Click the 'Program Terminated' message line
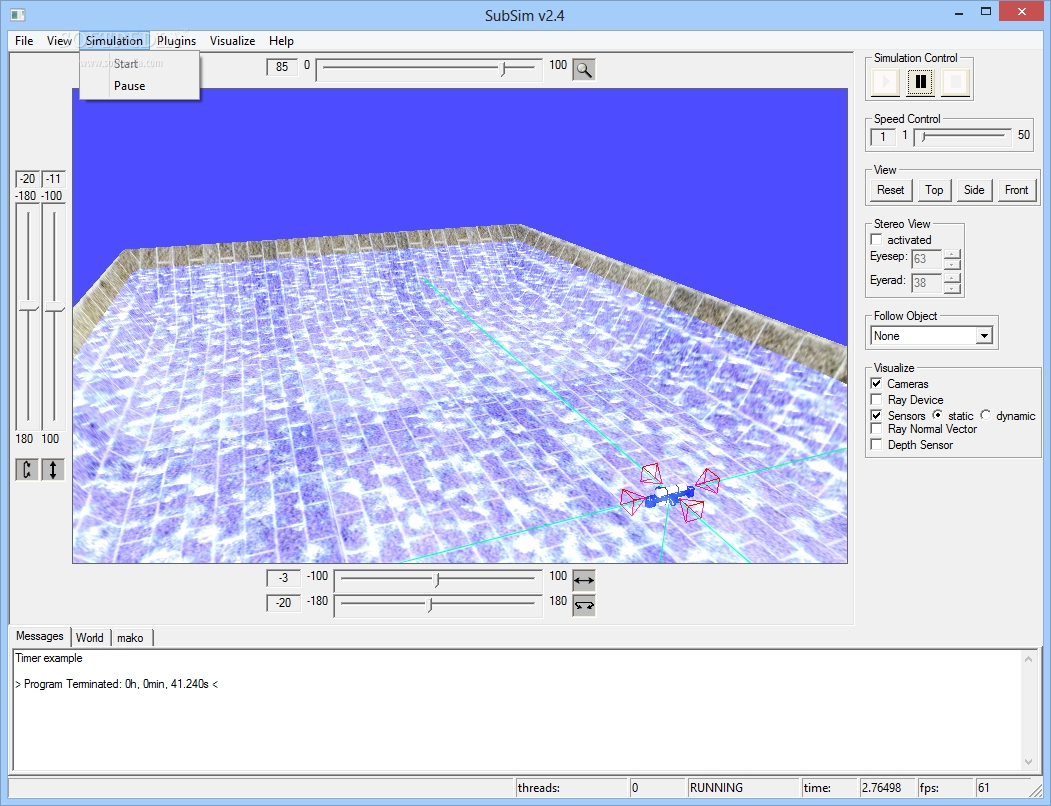Screen dimensions: 1051x806 point(117,684)
